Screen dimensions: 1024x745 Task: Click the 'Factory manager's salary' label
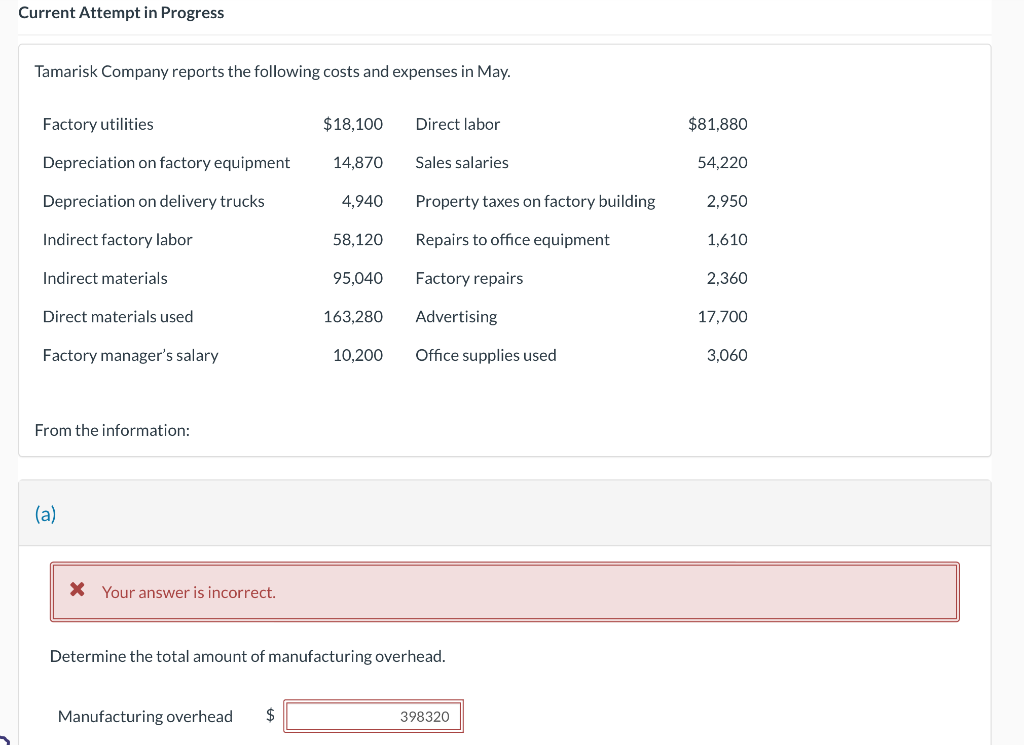(x=131, y=355)
